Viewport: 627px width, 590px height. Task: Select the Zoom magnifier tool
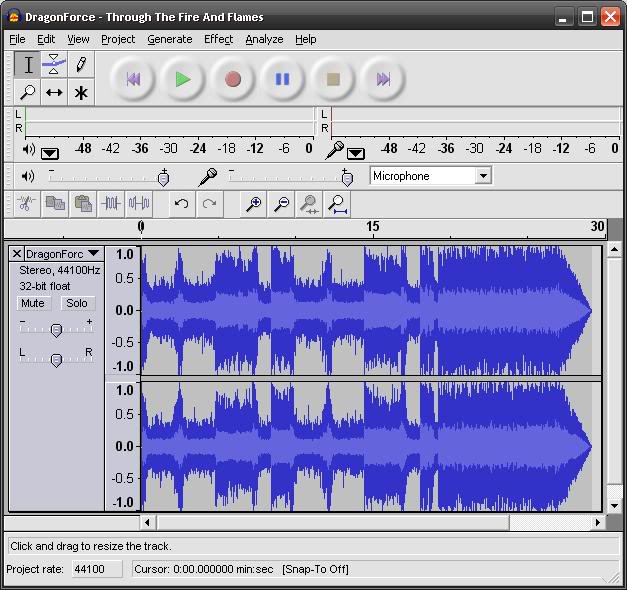(29, 92)
